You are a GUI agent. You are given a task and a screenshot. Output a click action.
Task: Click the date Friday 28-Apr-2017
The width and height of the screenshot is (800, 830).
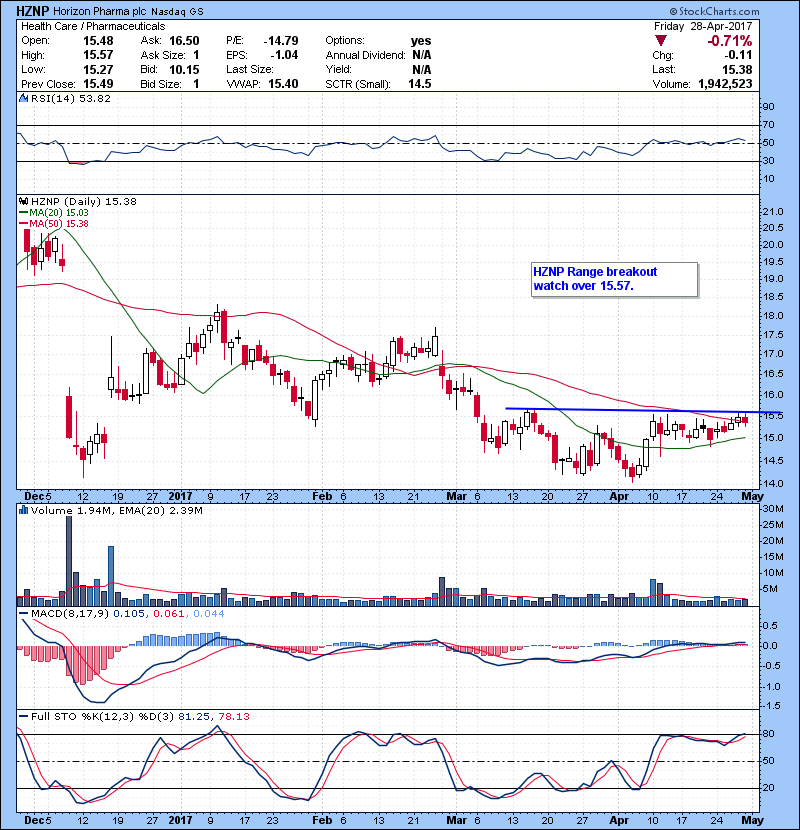tap(703, 26)
